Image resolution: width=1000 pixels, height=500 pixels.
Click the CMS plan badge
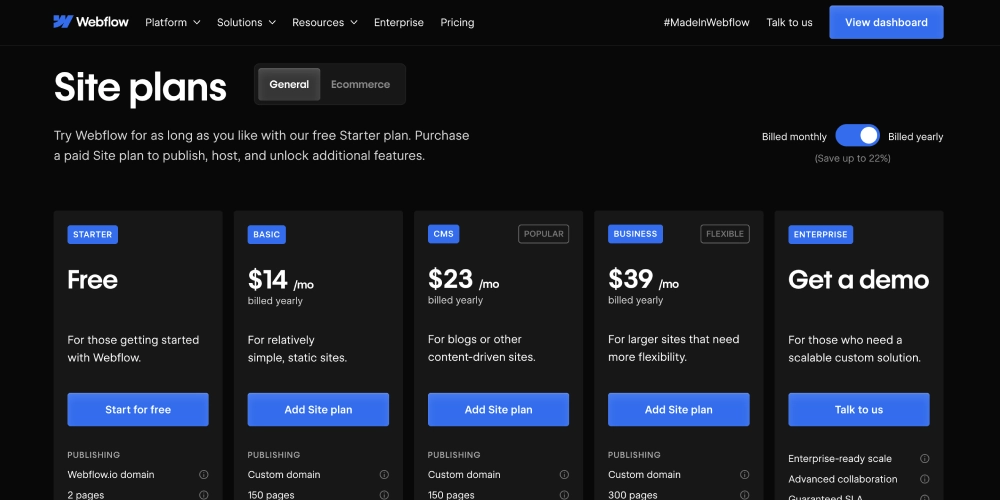(x=443, y=234)
